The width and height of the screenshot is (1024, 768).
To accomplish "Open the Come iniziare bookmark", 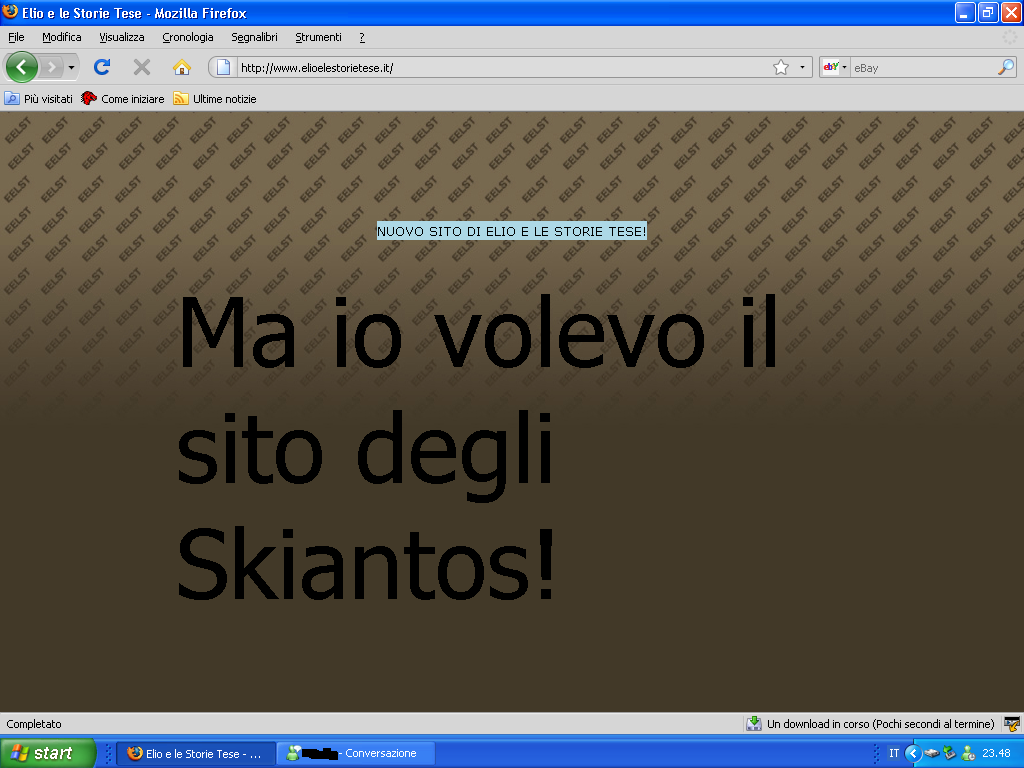I will click(123, 99).
